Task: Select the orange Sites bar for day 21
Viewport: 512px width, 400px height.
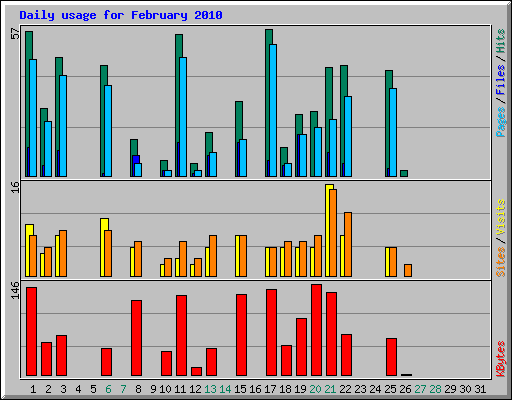Action: pyautogui.click(x=333, y=233)
